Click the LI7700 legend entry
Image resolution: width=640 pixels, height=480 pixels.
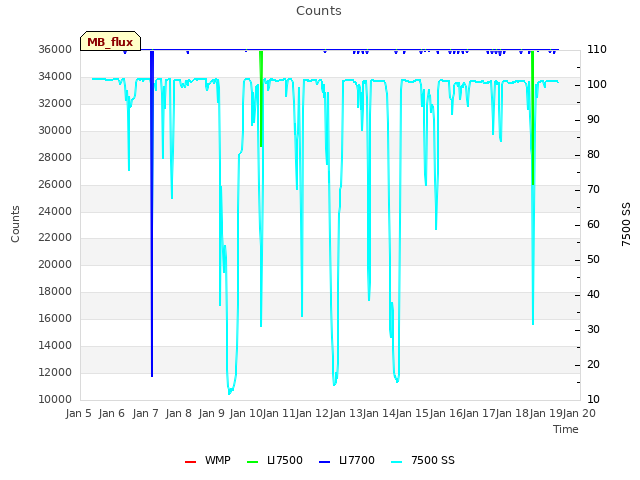pyautogui.click(x=347, y=460)
